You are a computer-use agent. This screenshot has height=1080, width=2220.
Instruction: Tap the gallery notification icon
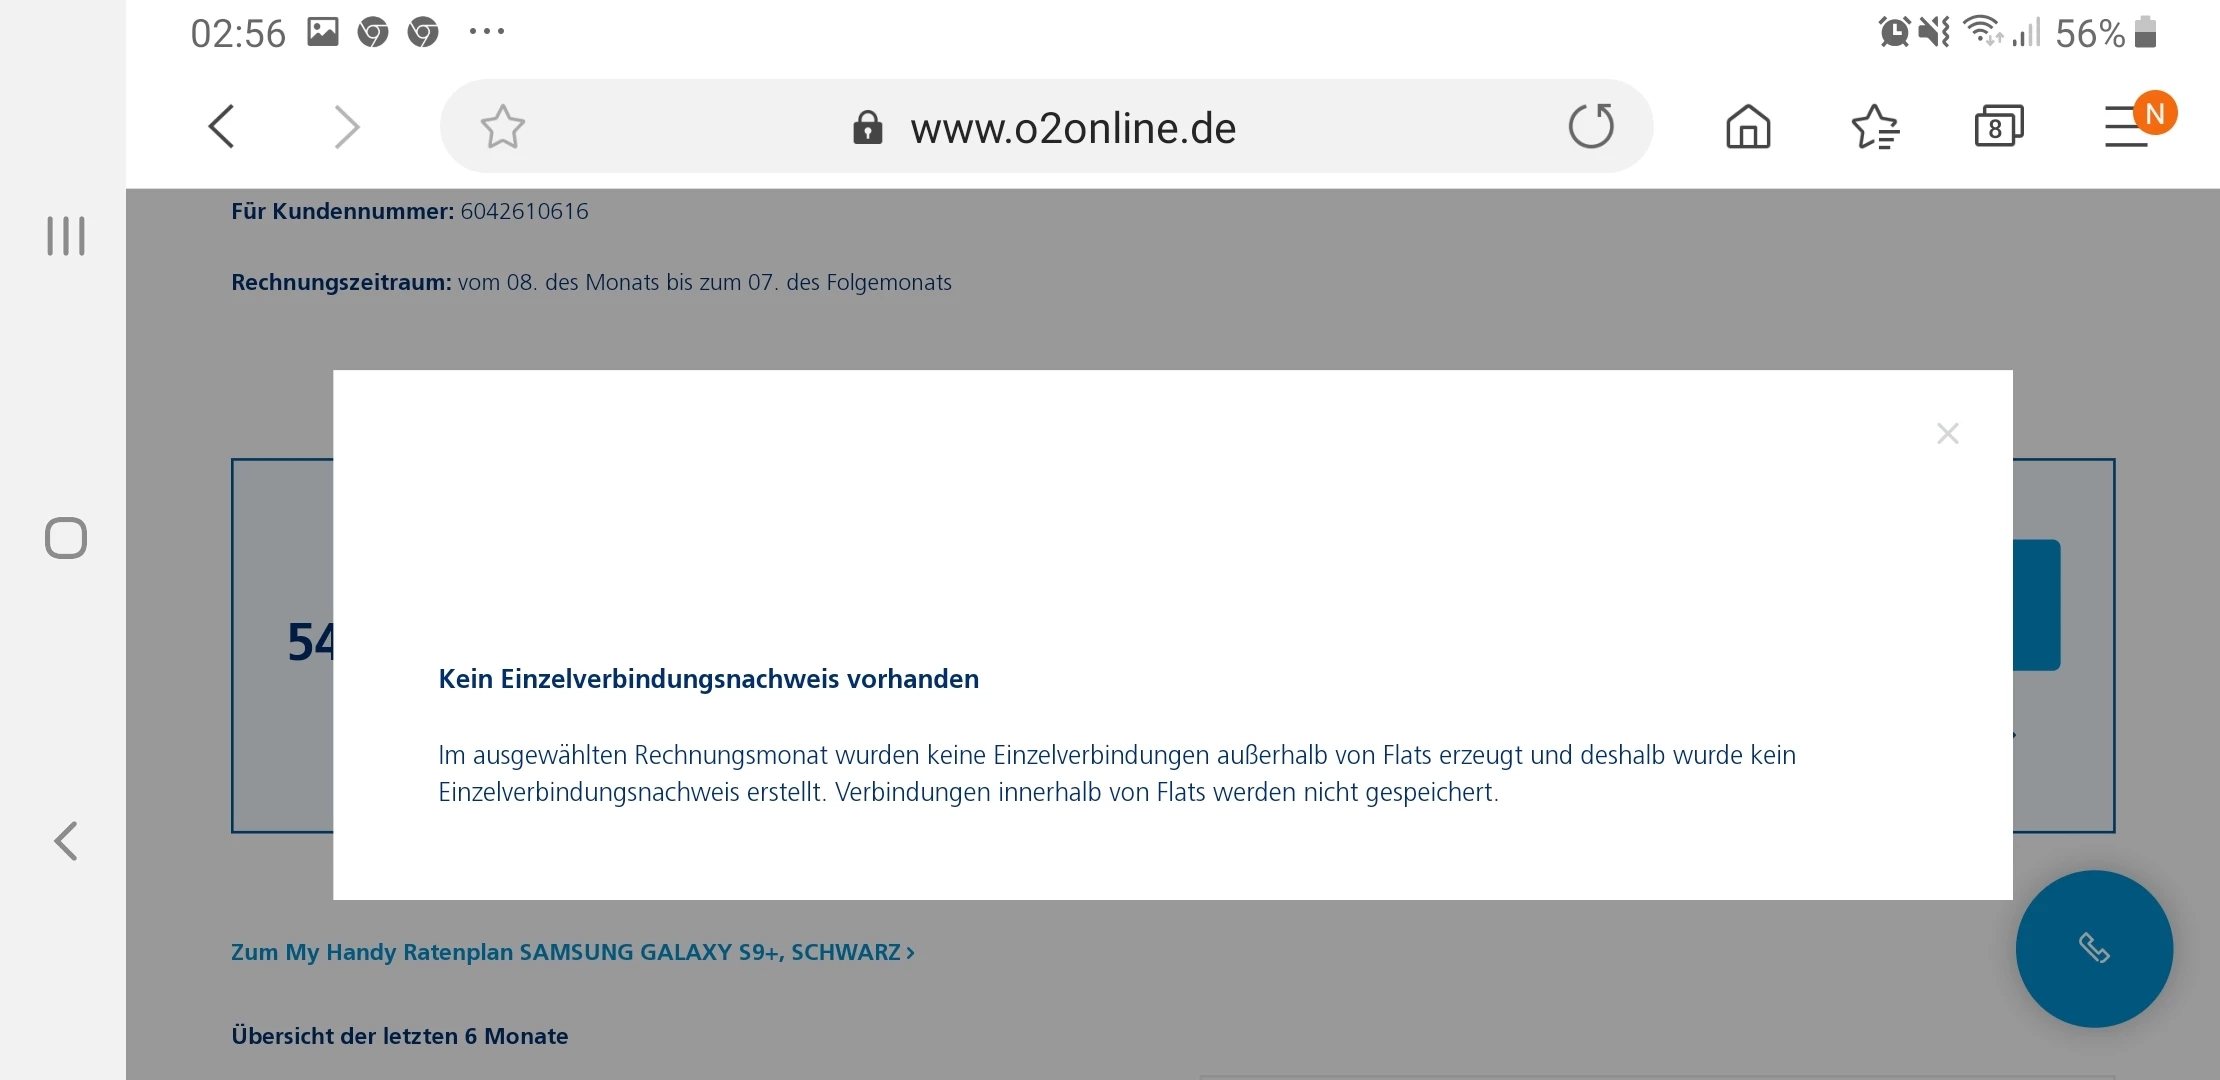pyautogui.click(x=322, y=32)
